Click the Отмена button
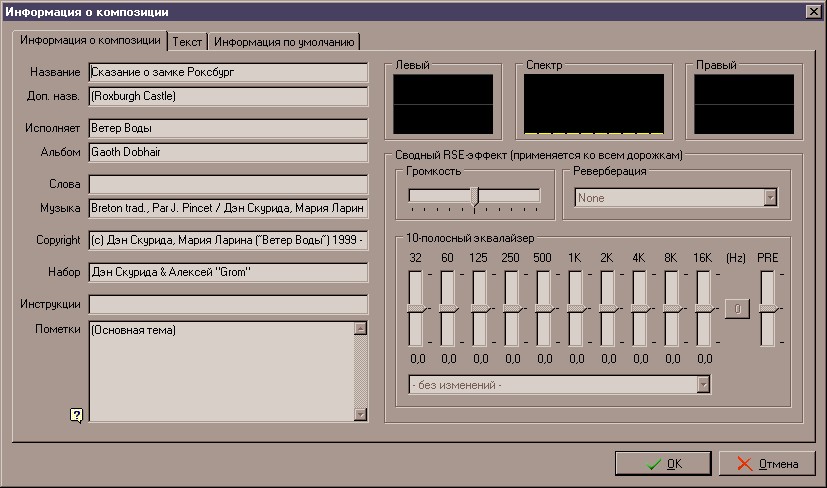 pos(767,463)
